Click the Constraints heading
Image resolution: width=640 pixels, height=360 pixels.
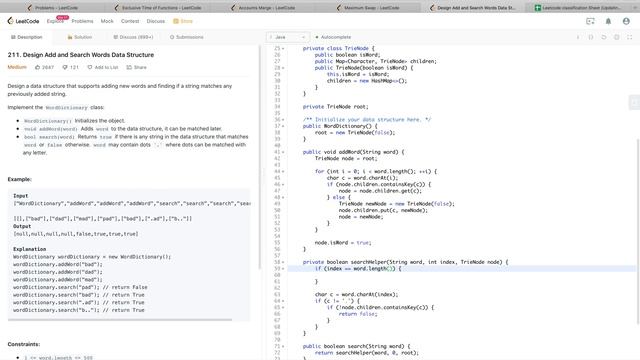24,344
